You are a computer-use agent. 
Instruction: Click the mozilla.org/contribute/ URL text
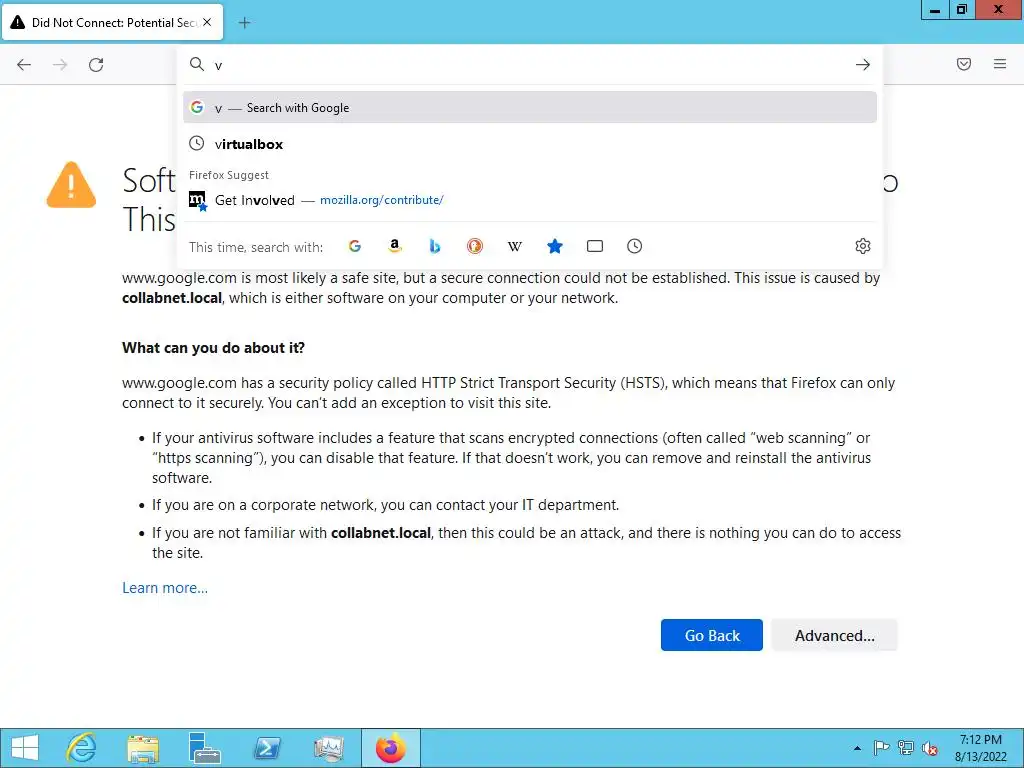[381, 200]
